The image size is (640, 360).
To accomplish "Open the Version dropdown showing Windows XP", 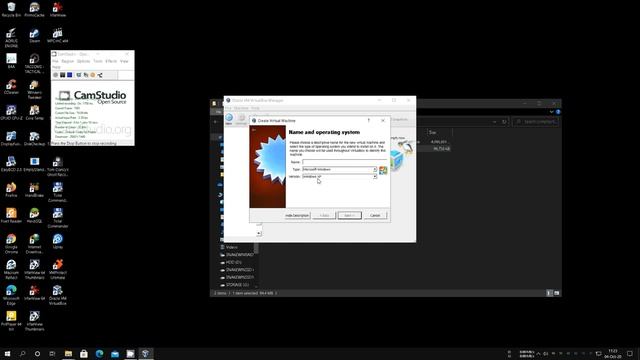I will [x=340, y=177].
